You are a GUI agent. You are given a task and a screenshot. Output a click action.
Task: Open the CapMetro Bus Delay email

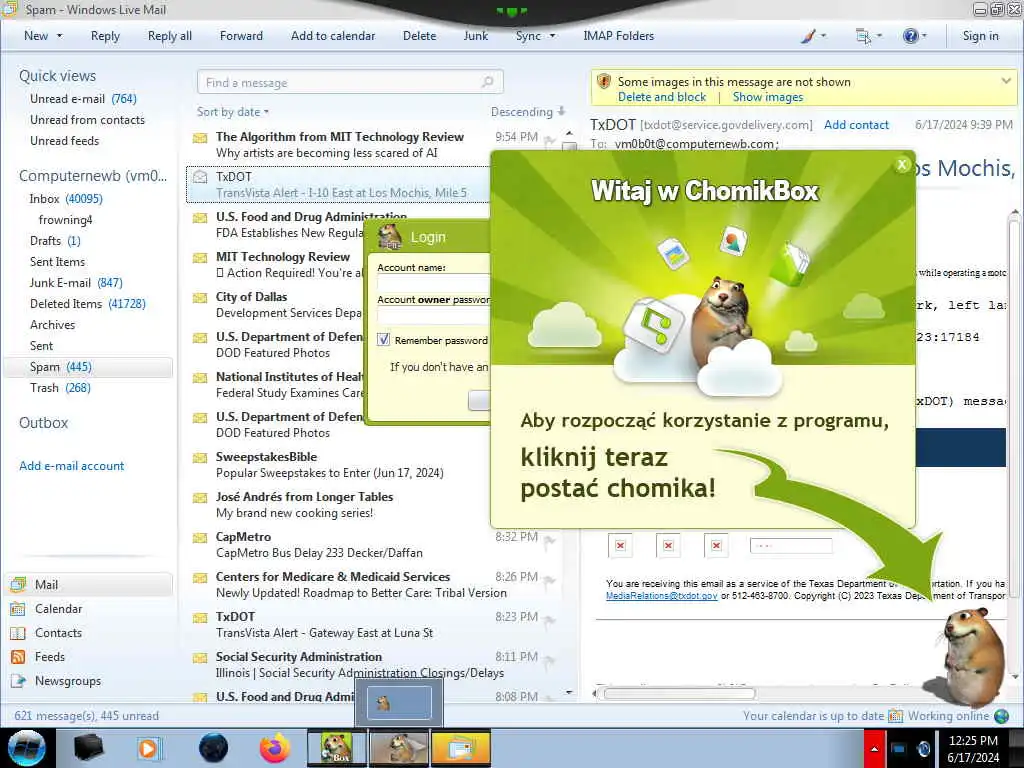[372, 544]
